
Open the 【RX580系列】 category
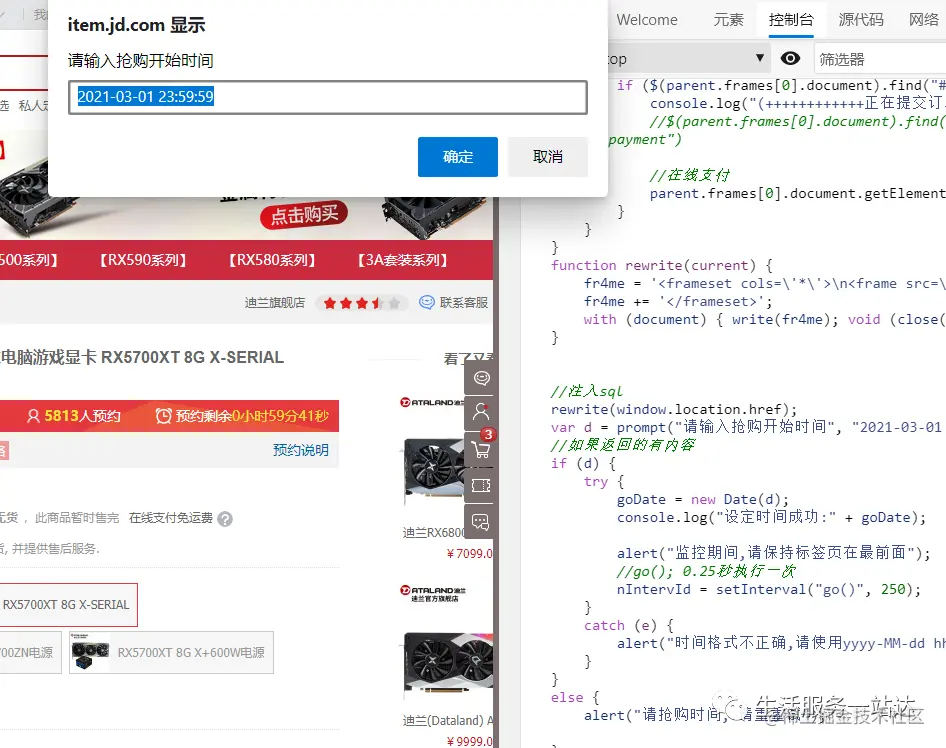272,260
